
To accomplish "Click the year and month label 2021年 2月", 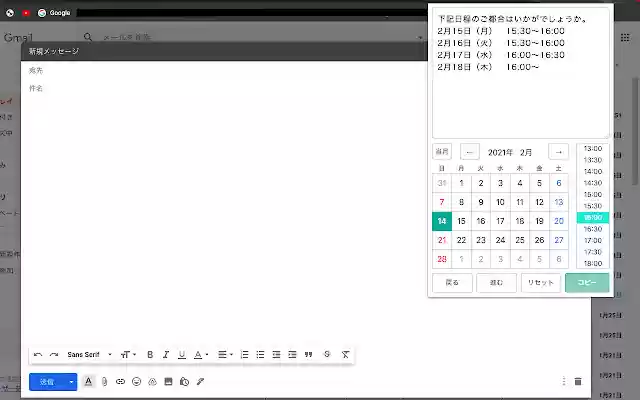I will (510, 152).
